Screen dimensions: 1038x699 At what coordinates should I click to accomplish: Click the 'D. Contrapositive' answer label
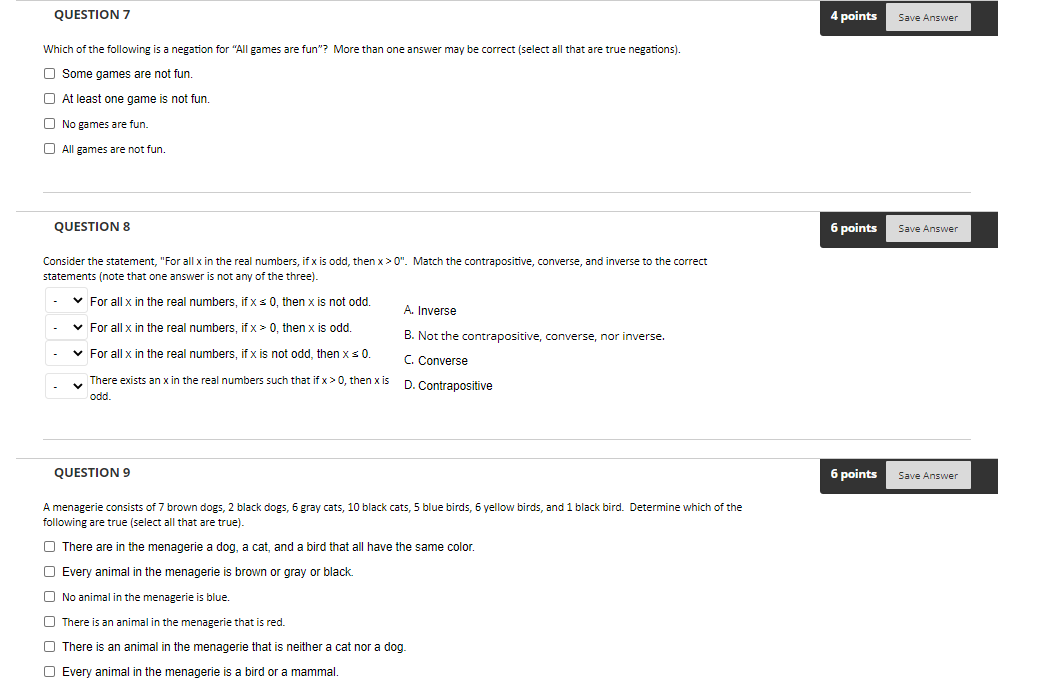448,386
